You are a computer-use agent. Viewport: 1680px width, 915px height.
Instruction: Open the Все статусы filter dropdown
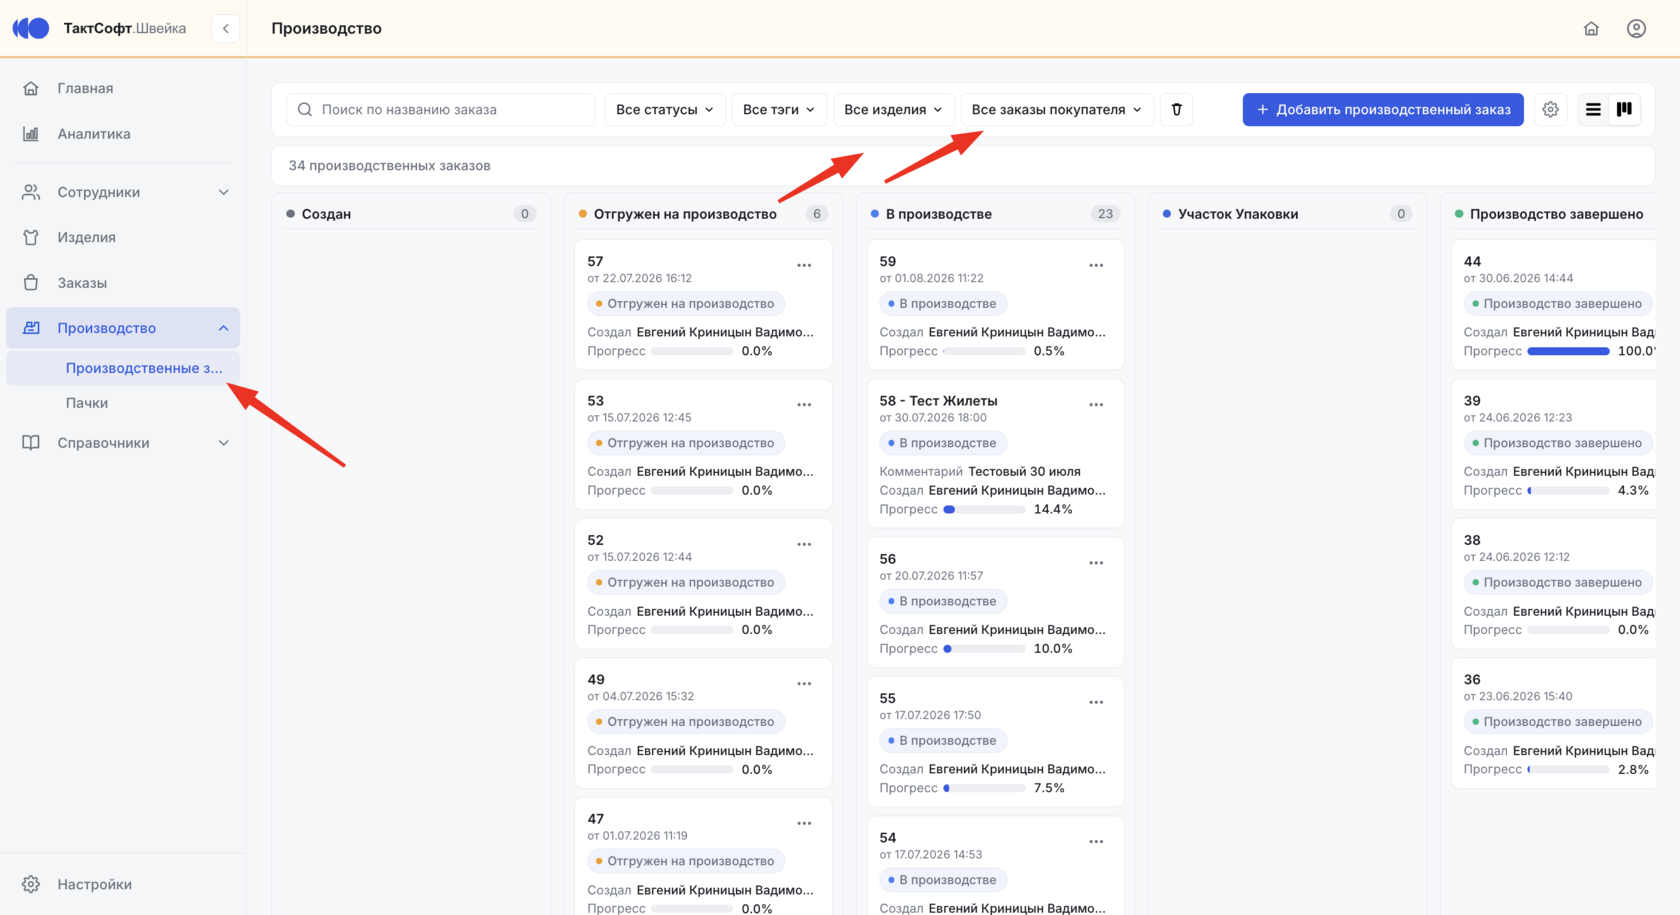tap(665, 109)
